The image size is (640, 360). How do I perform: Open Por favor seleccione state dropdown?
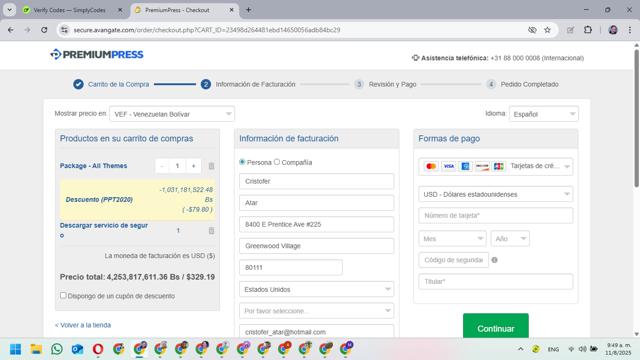pos(316,311)
